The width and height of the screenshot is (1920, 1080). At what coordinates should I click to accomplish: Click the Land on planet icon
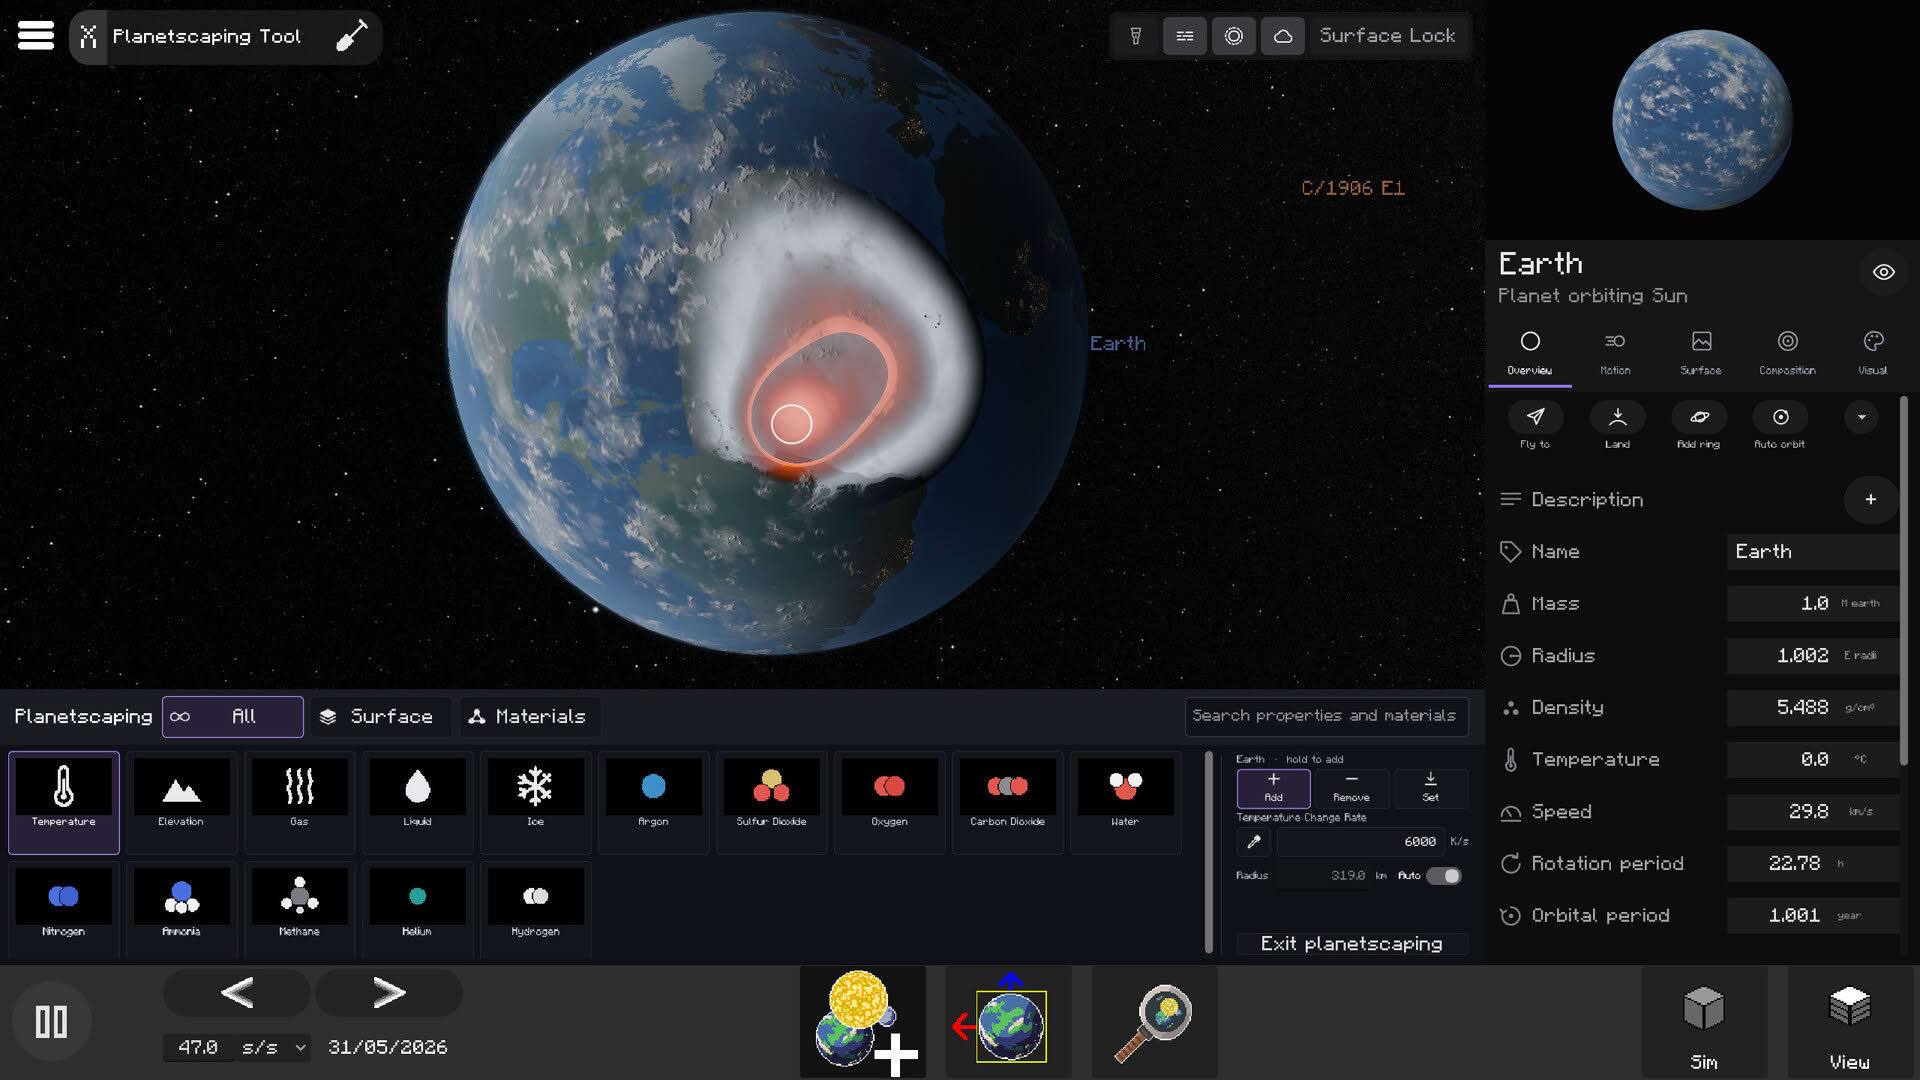click(x=1617, y=417)
